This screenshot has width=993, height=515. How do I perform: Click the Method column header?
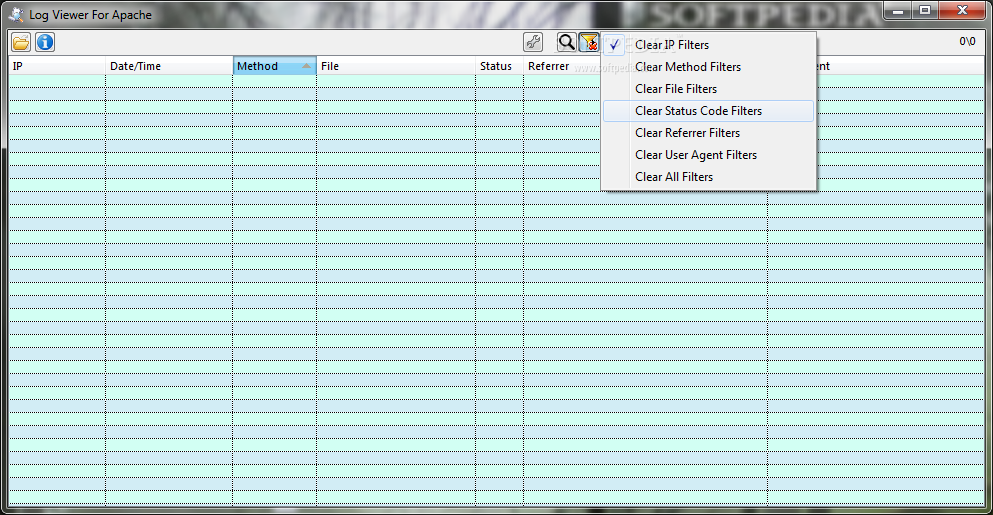274,66
